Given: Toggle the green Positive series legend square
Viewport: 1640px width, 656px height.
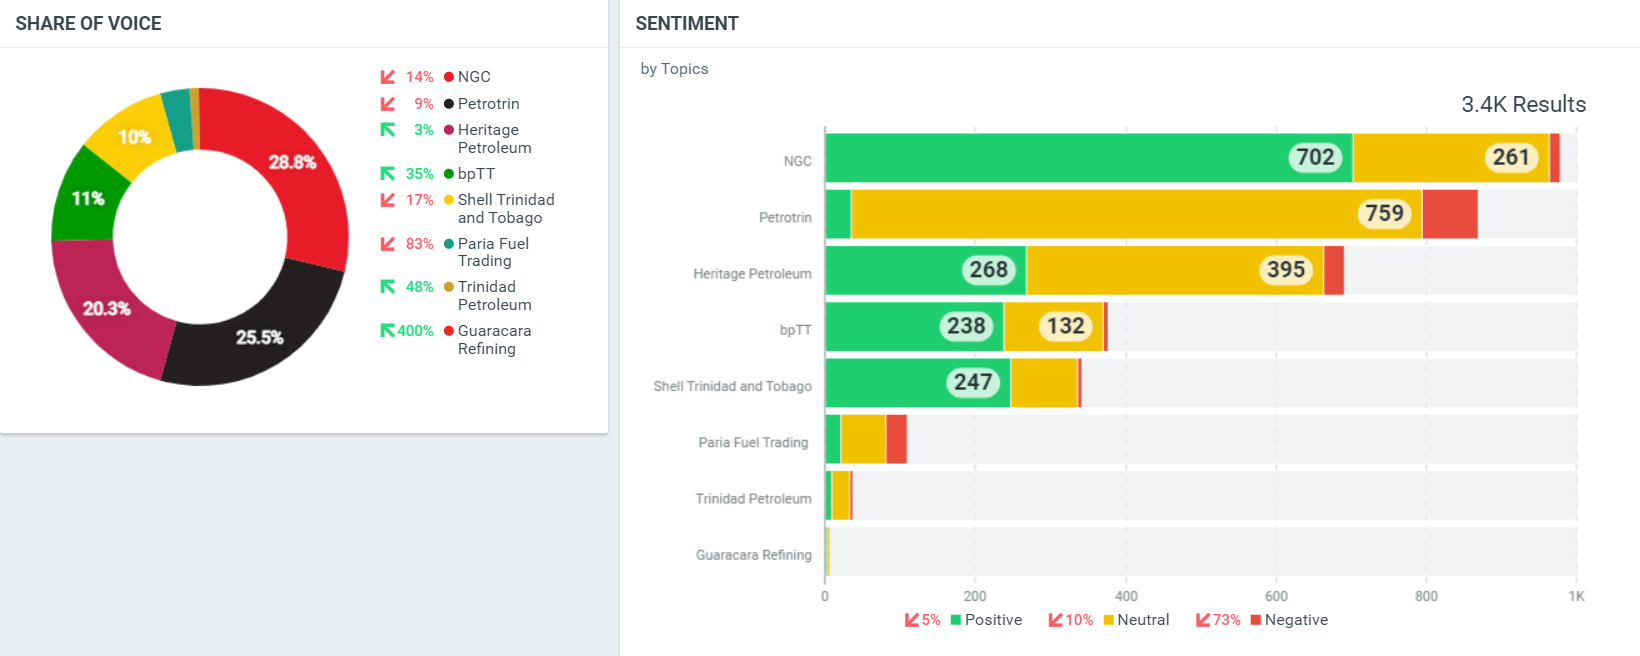Looking at the screenshot, I should (x=956, y=620).
